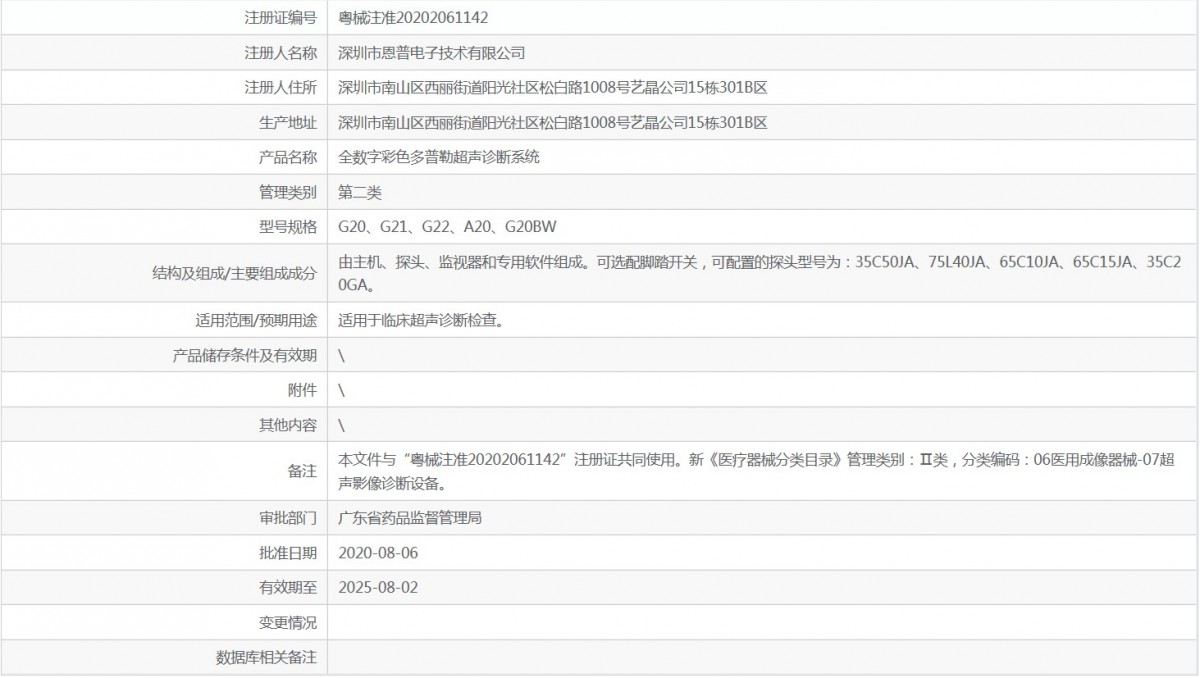Click the address value in the 生产地址 row
Viewport: 1200px width, 678px height.
point(553,122)
